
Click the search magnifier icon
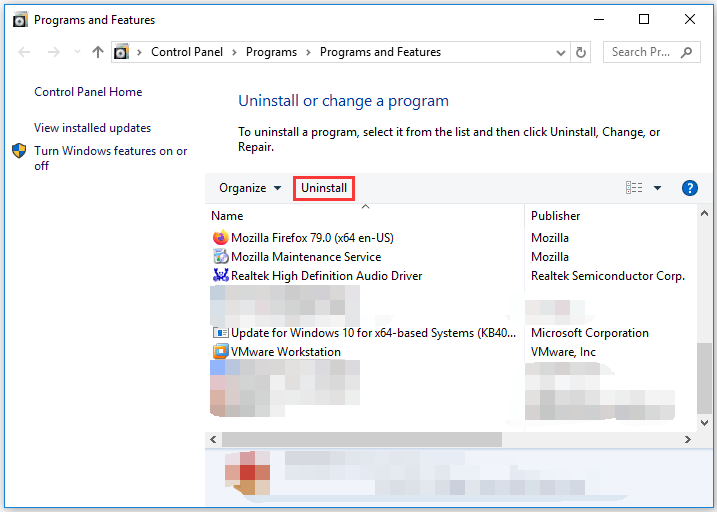[686, 52]
